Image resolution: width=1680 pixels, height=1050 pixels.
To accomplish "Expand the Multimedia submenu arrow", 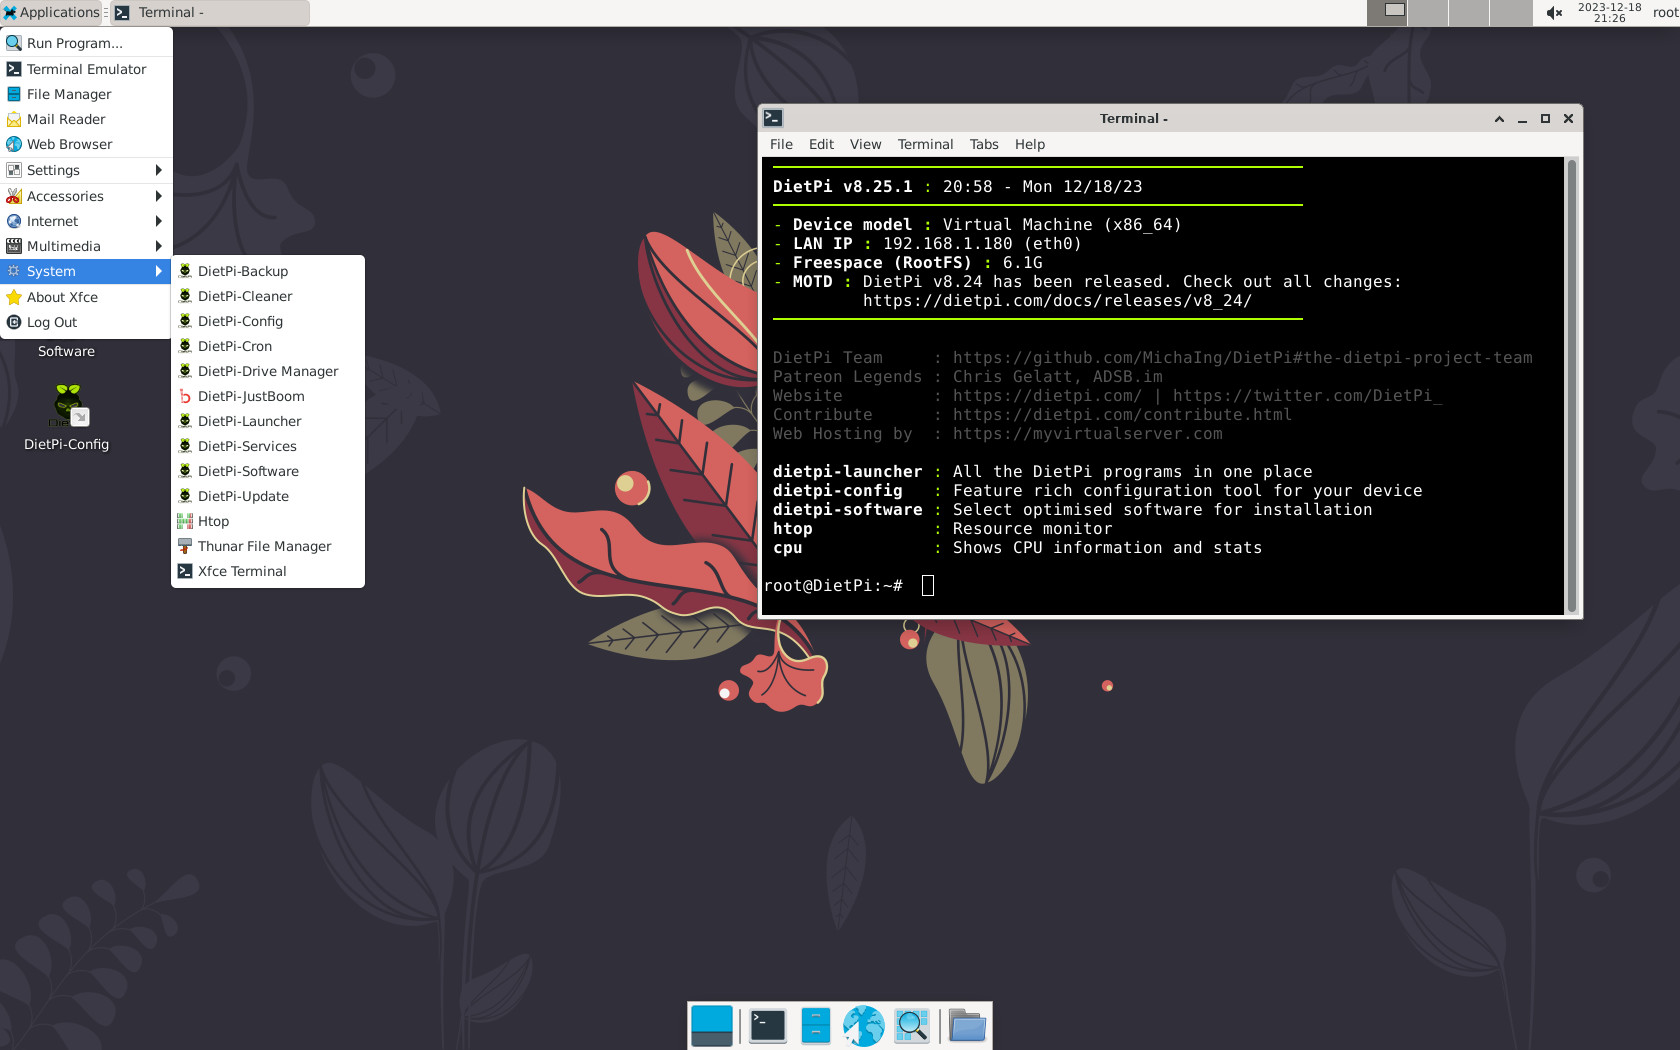I will pos(158,246).
